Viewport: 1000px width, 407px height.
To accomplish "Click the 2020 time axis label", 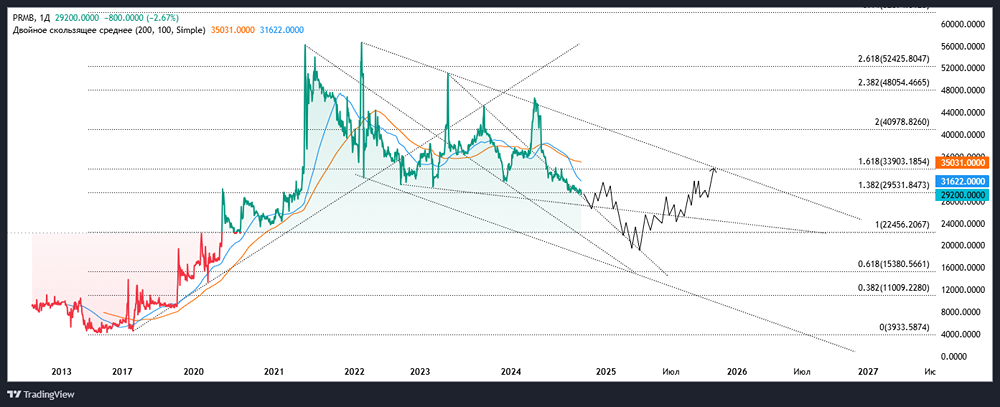I will (194, 371).
